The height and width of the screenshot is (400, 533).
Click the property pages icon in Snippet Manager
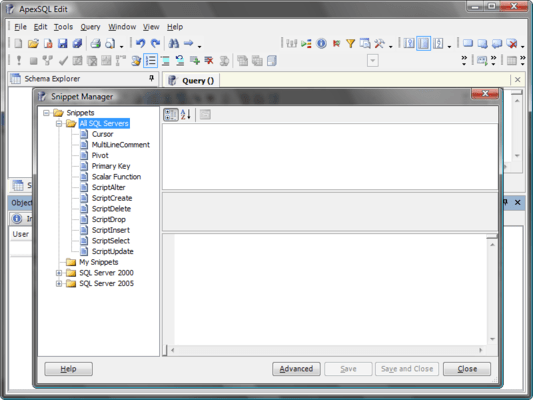[x=205, y=115]
